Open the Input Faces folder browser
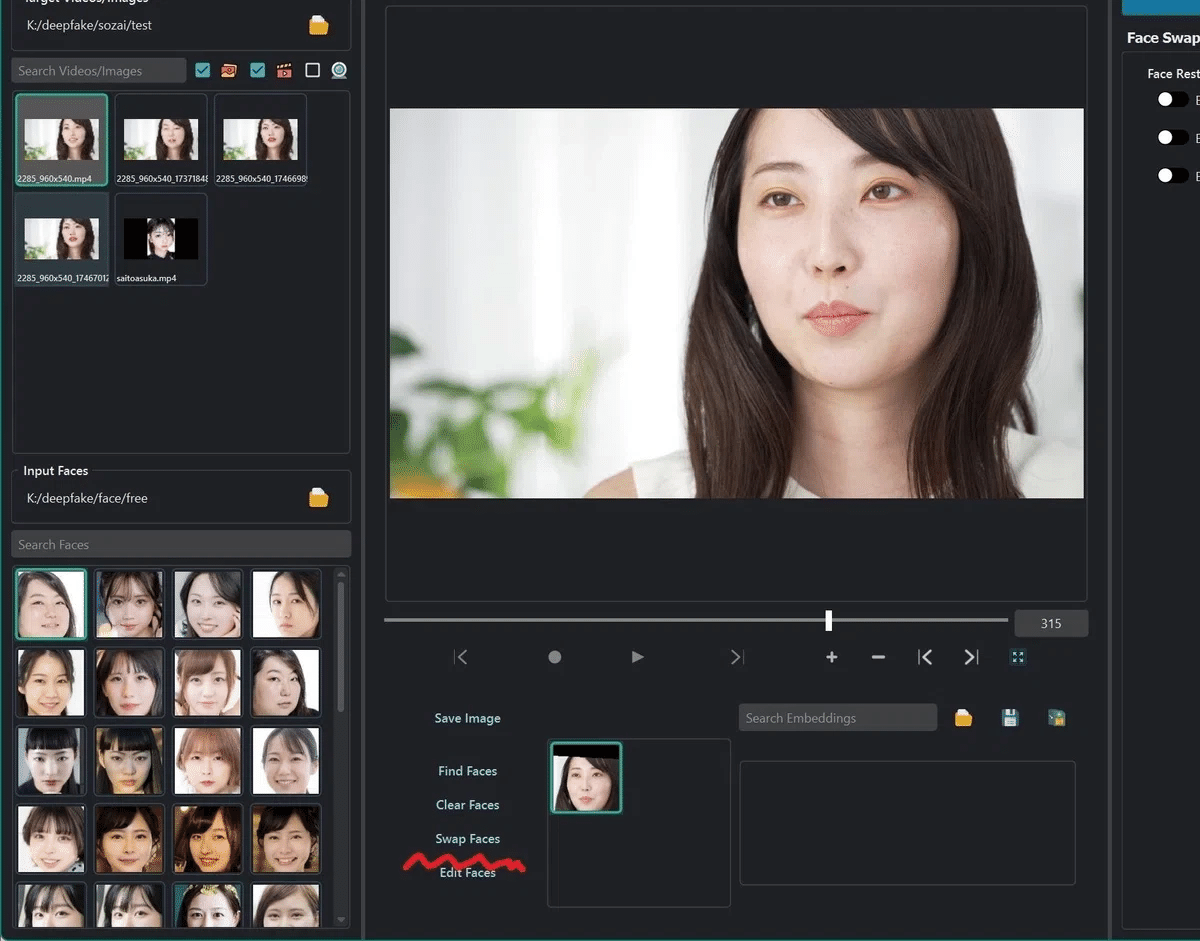The width and height of the screenshot is (1200, 941). click(x=318, y=497)
